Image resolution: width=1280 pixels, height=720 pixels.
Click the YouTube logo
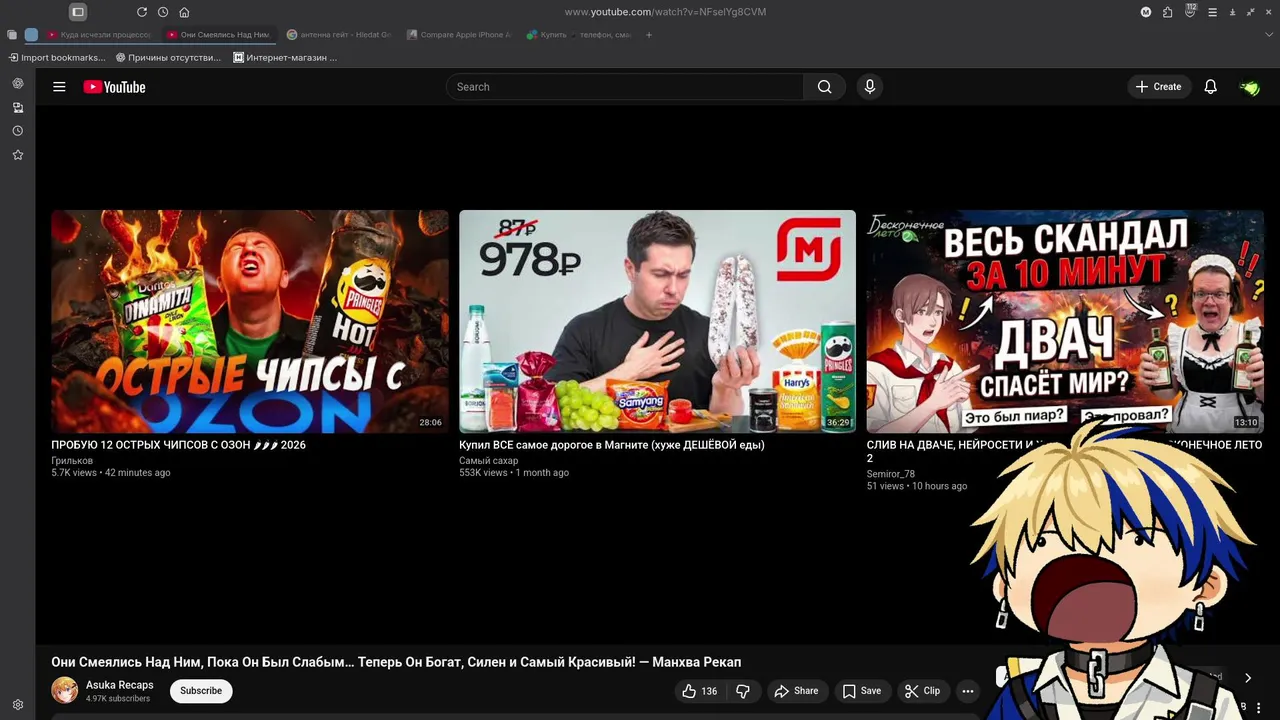(x=114, y=87)
